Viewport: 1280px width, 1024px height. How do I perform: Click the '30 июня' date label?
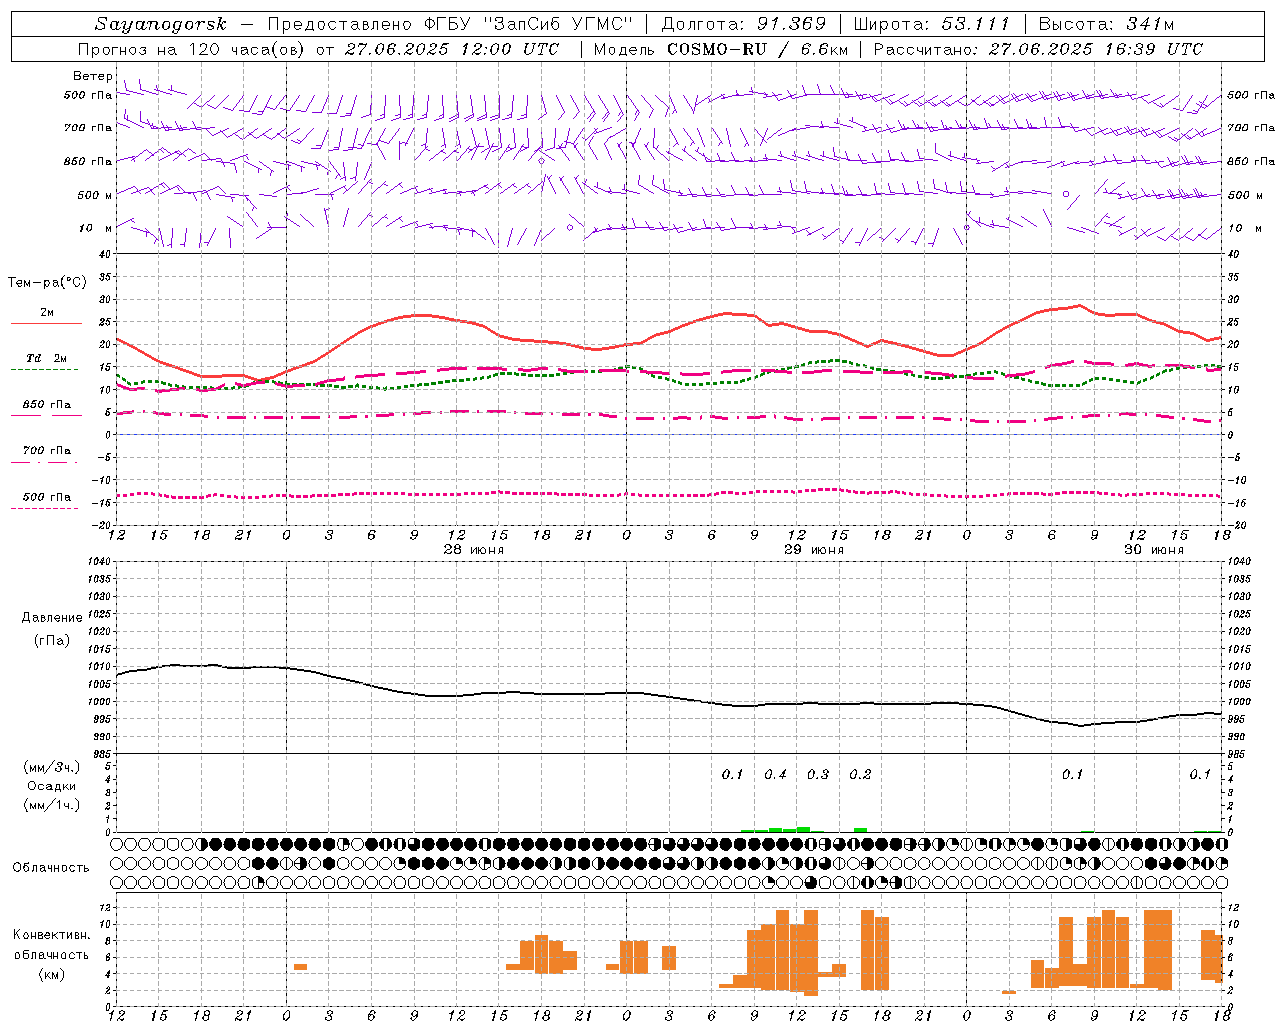tap(1153, 550)
